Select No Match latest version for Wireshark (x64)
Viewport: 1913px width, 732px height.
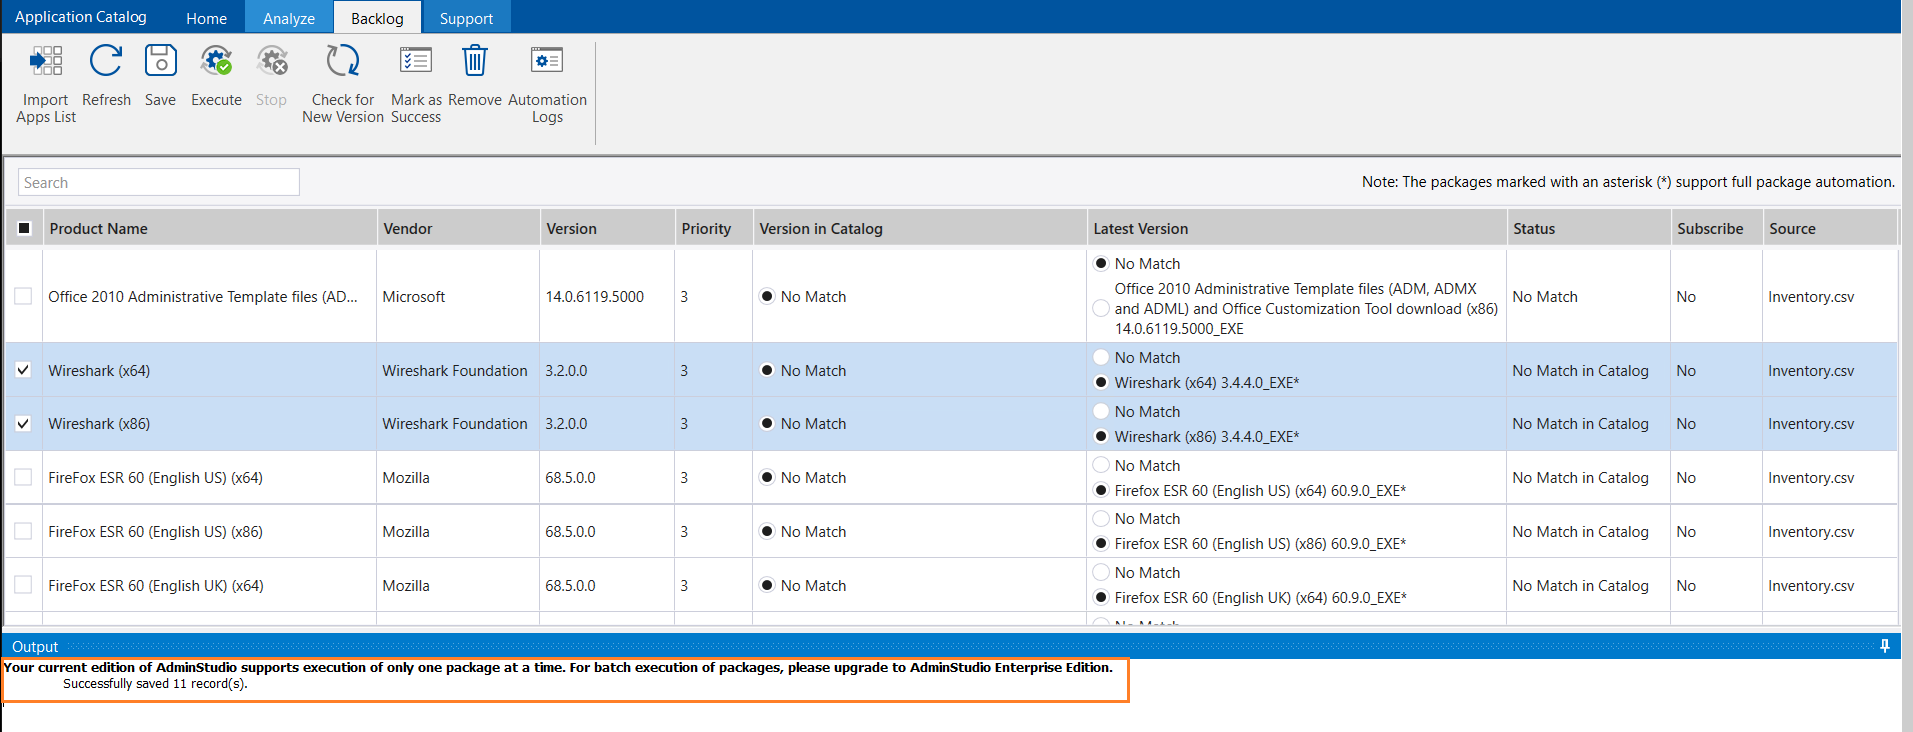point(1101,357)
